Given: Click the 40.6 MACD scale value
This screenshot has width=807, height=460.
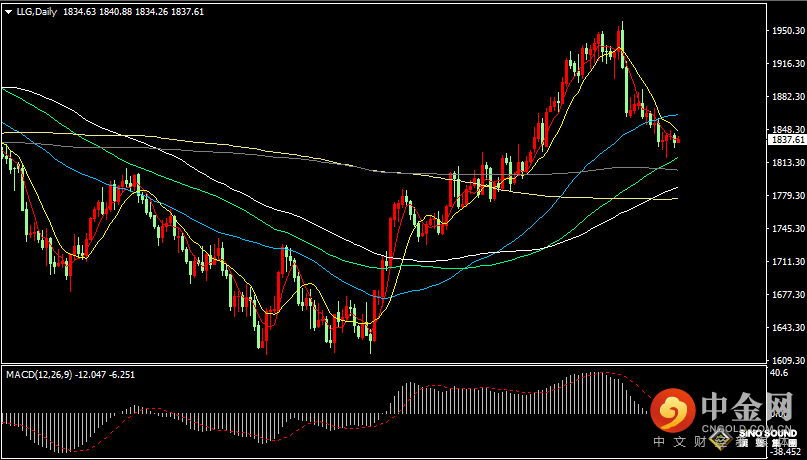Looking at the screenshot, I should (x=781, y=373).
